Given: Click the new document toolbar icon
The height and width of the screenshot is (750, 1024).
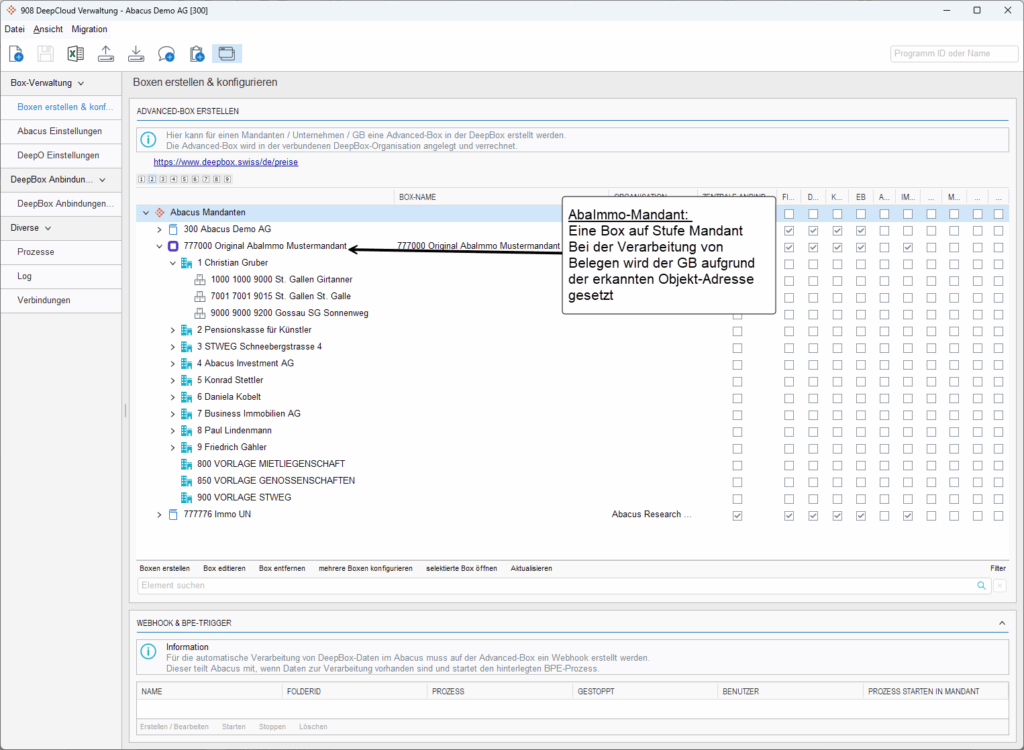Looking at the screenshot, I should pyautogui.click(x=16, y=54).
